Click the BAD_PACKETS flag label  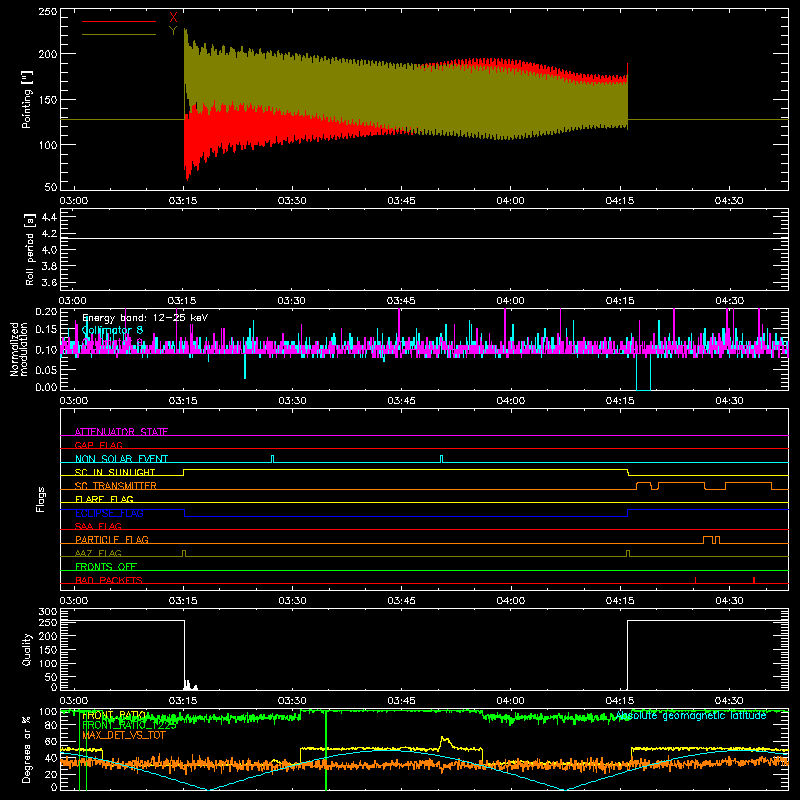pyautogui.click(x=109, y=580)
